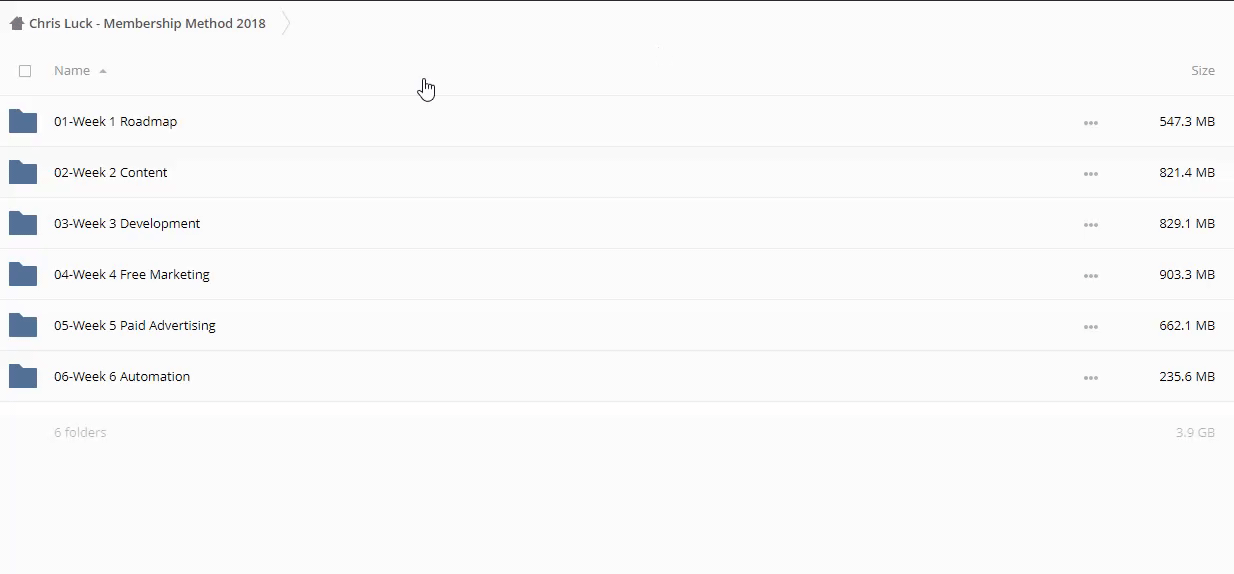Screen dimensions: 1234x574
Task: Expand actions menu for 06-Week 6 Automation
Action: coord(1090,378)
